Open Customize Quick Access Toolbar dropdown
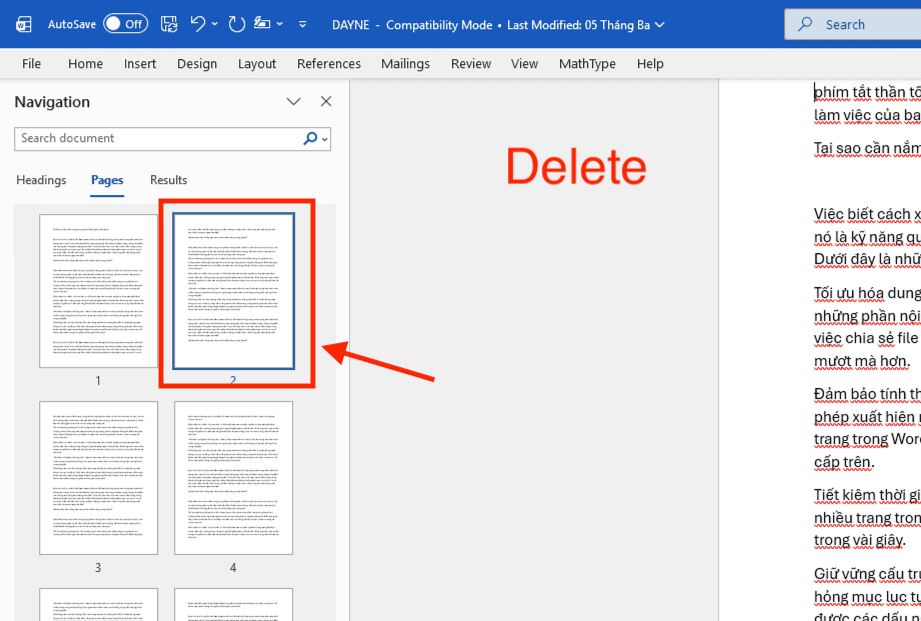This screenshot has width=921, height=621. point(302,25)
